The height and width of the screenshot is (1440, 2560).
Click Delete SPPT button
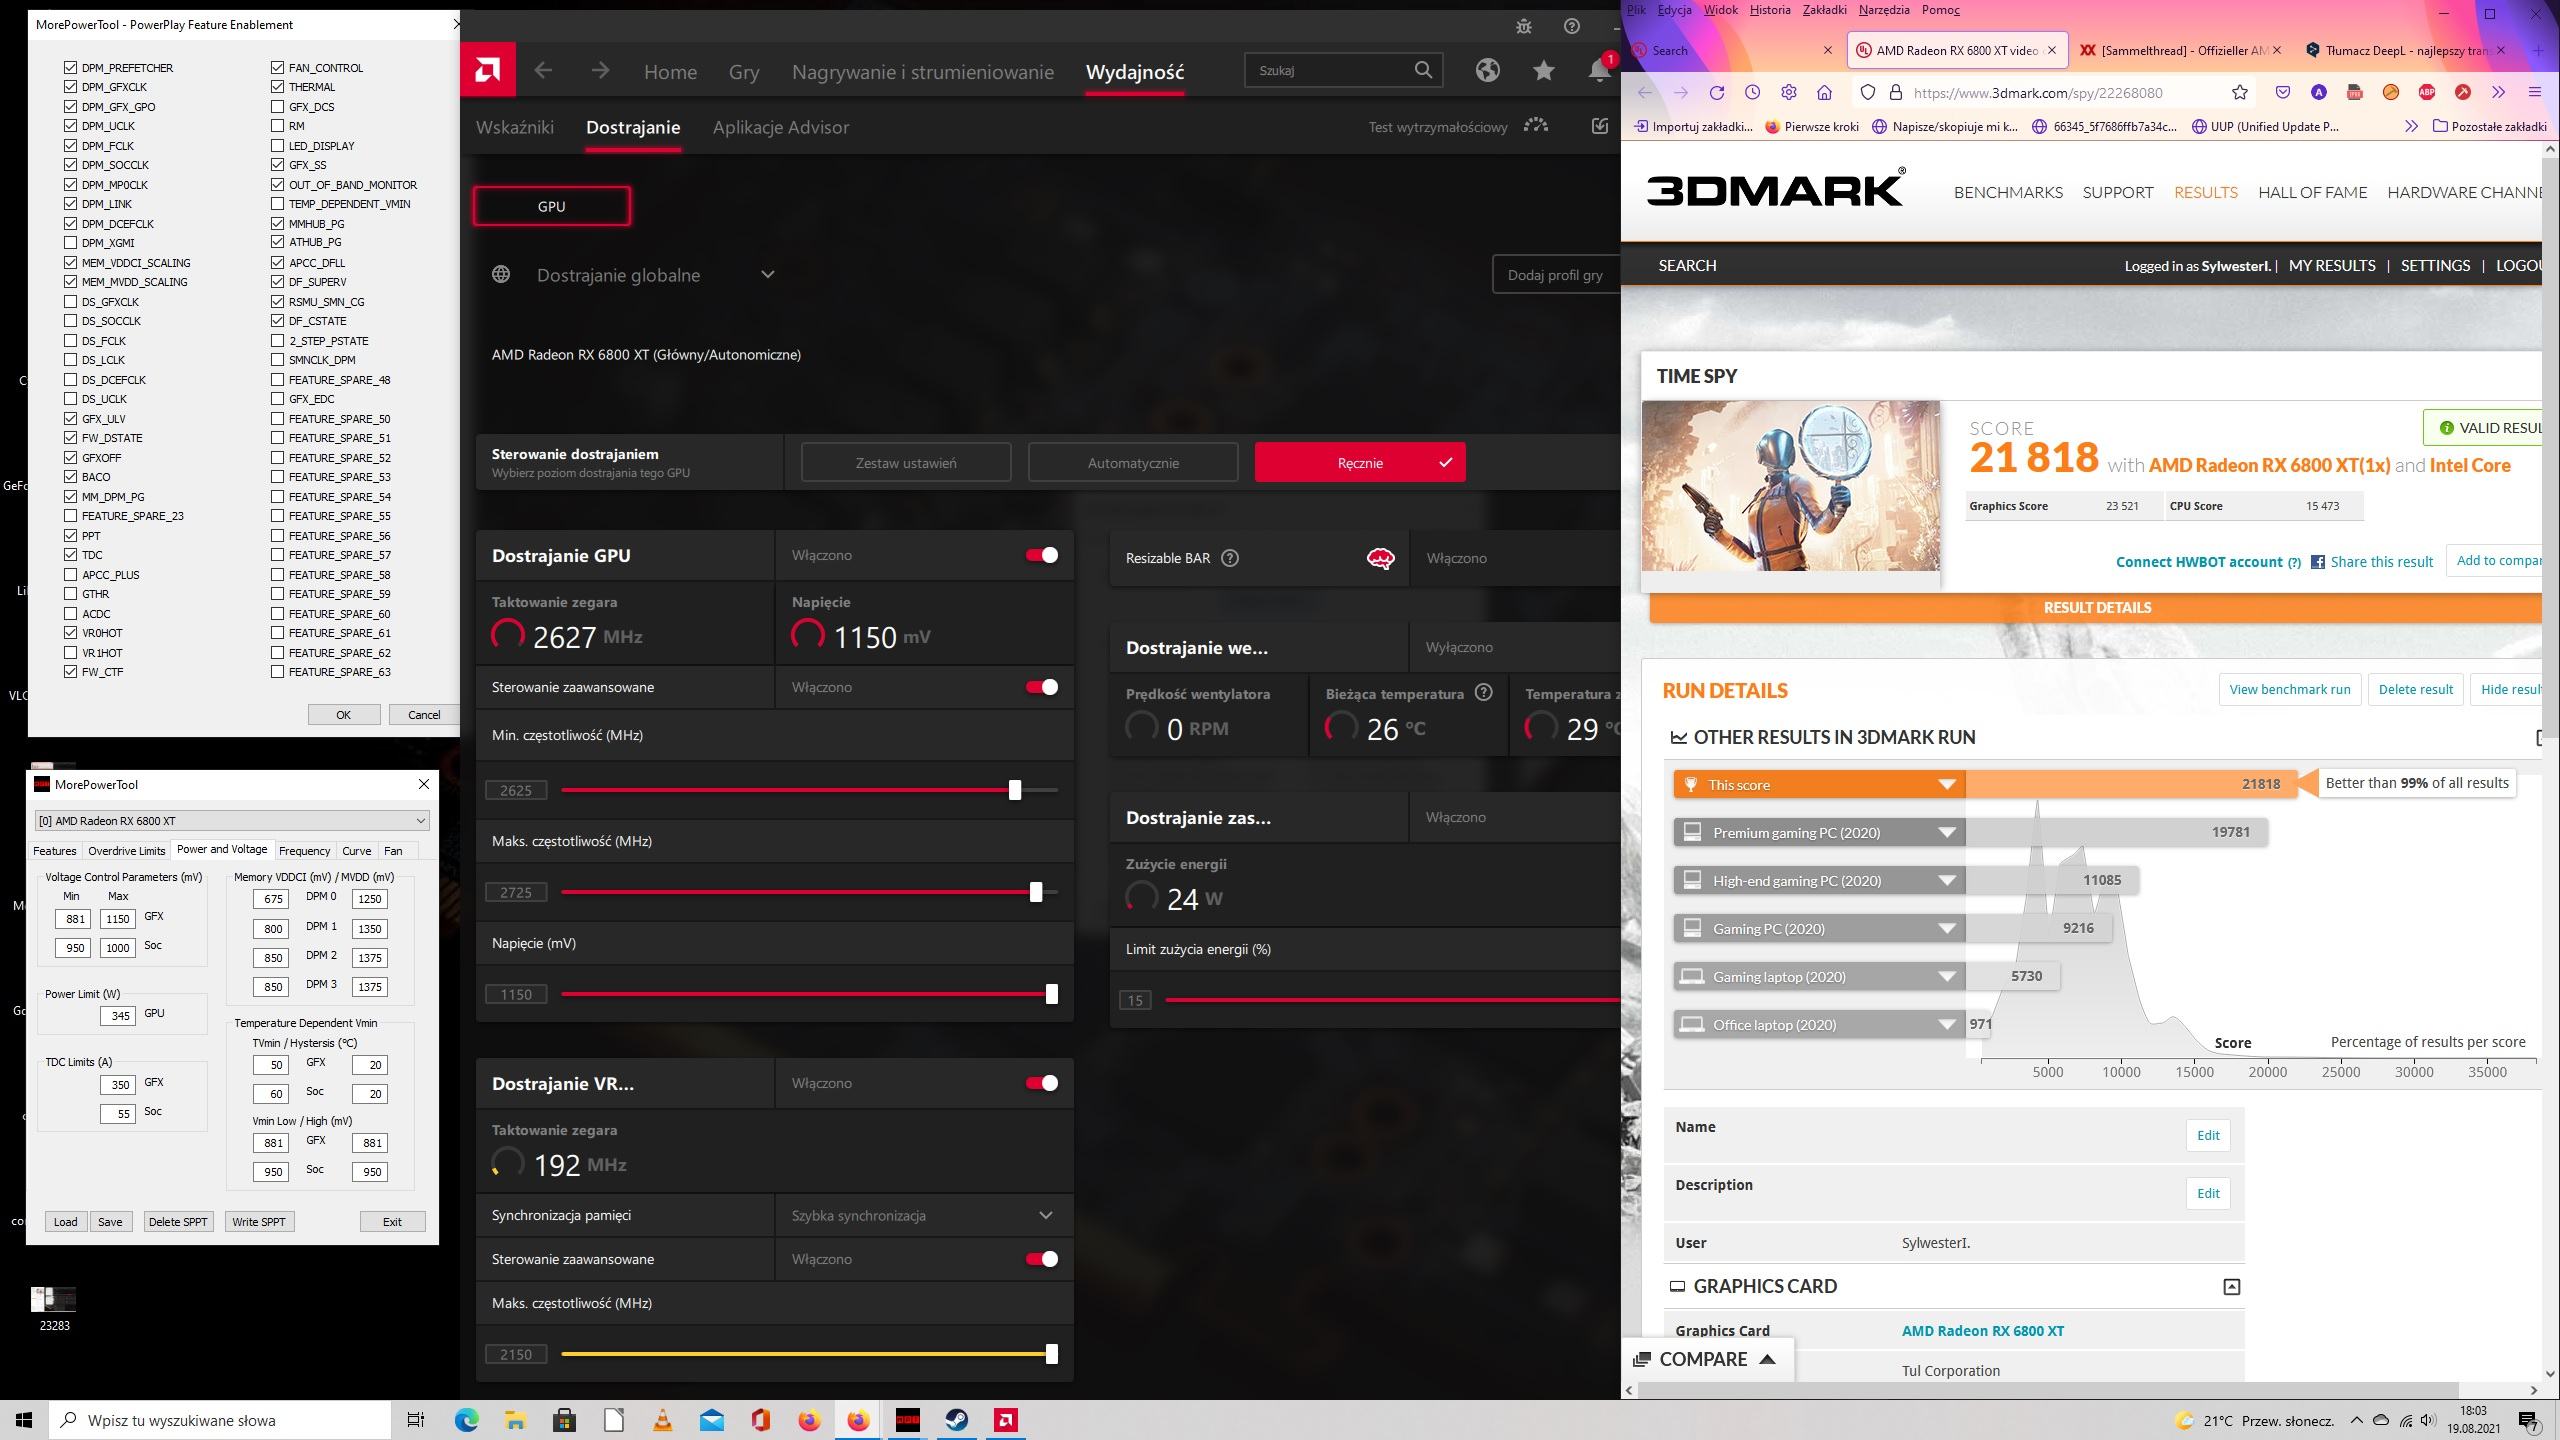point(178,1222)
